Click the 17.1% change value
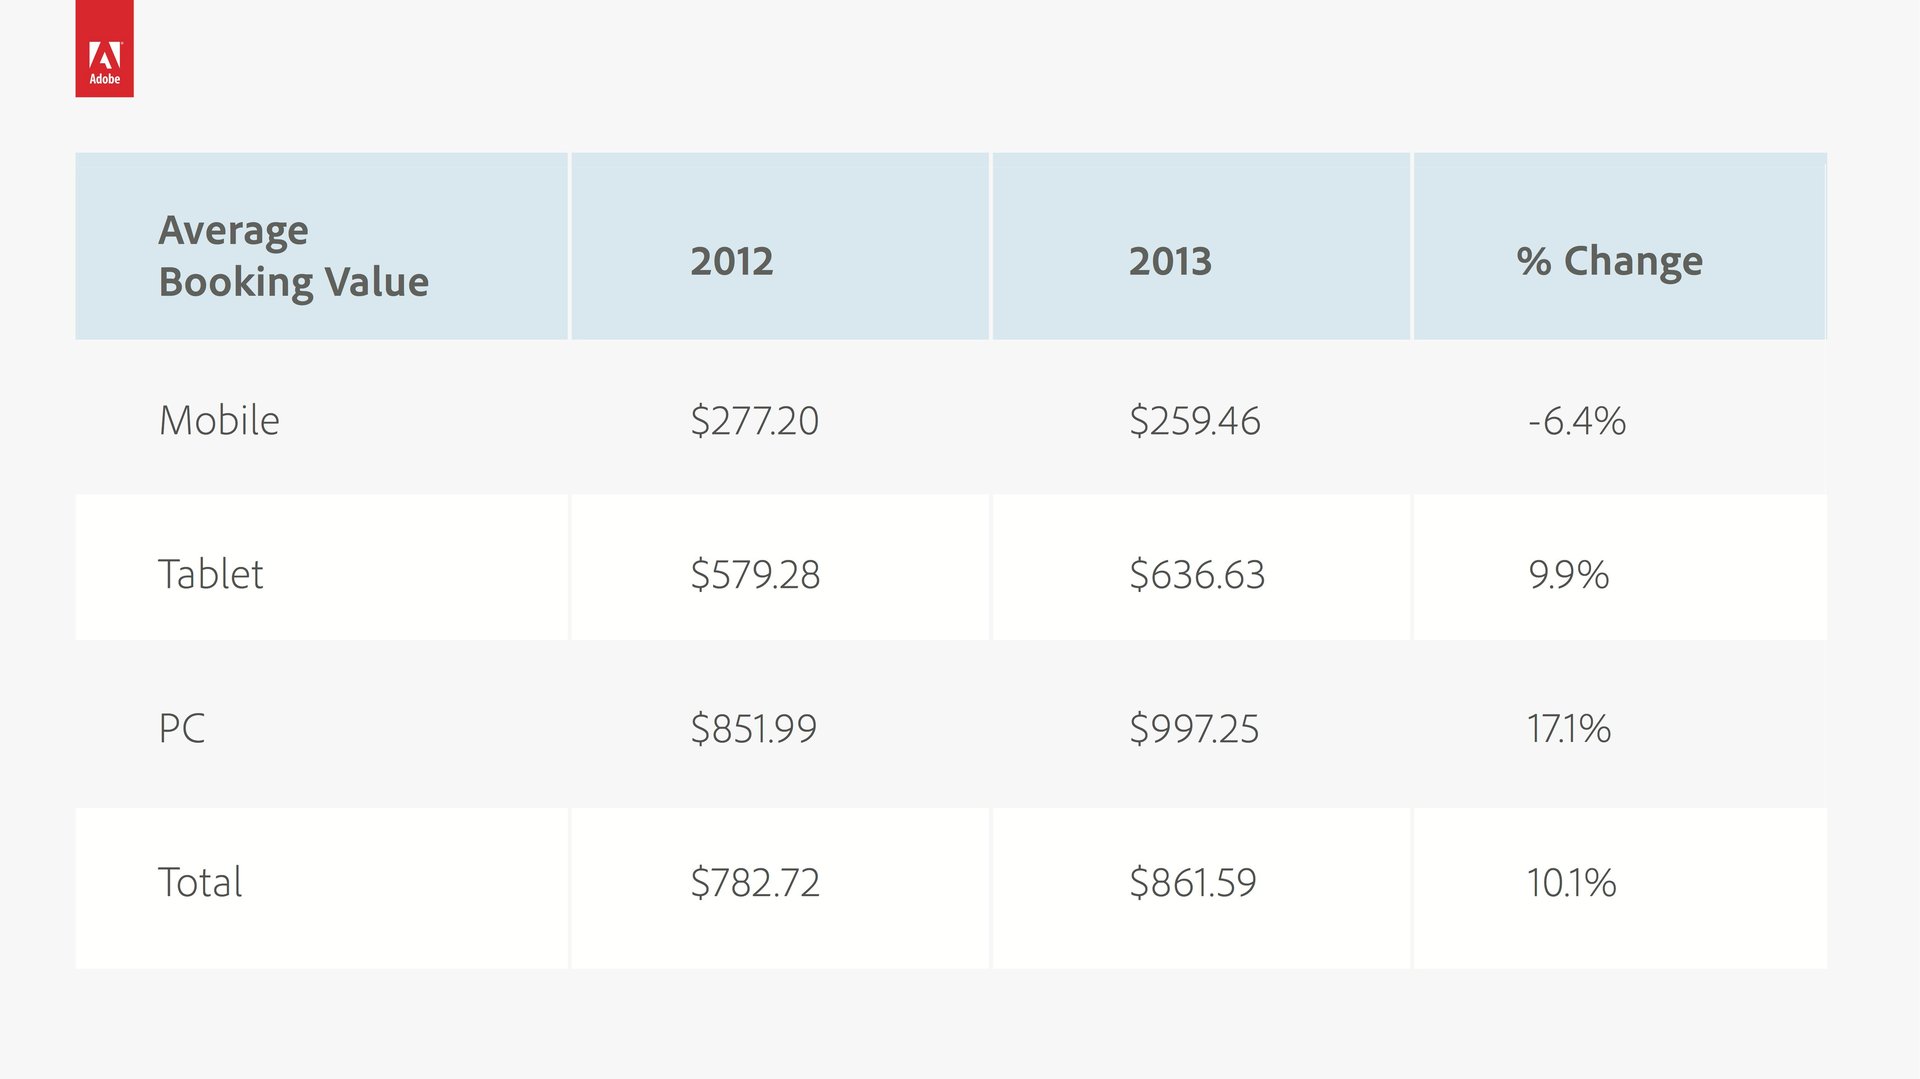 (x=1569, y=728)
